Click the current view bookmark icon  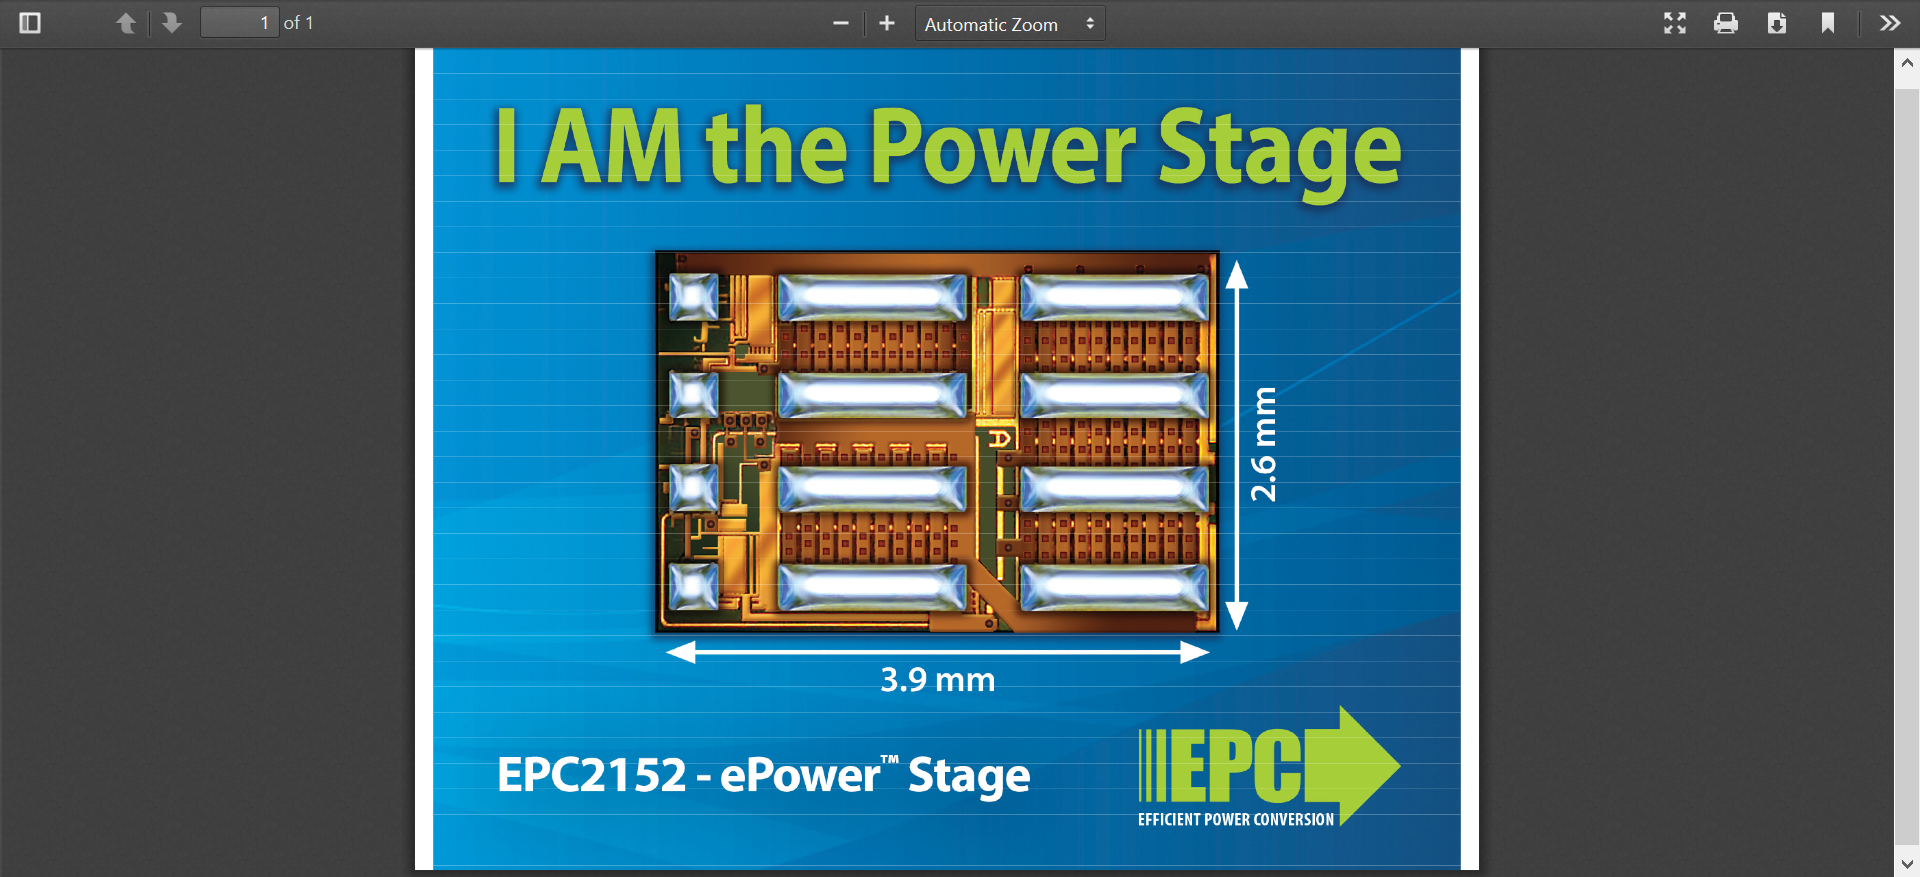click(1828, 23)
